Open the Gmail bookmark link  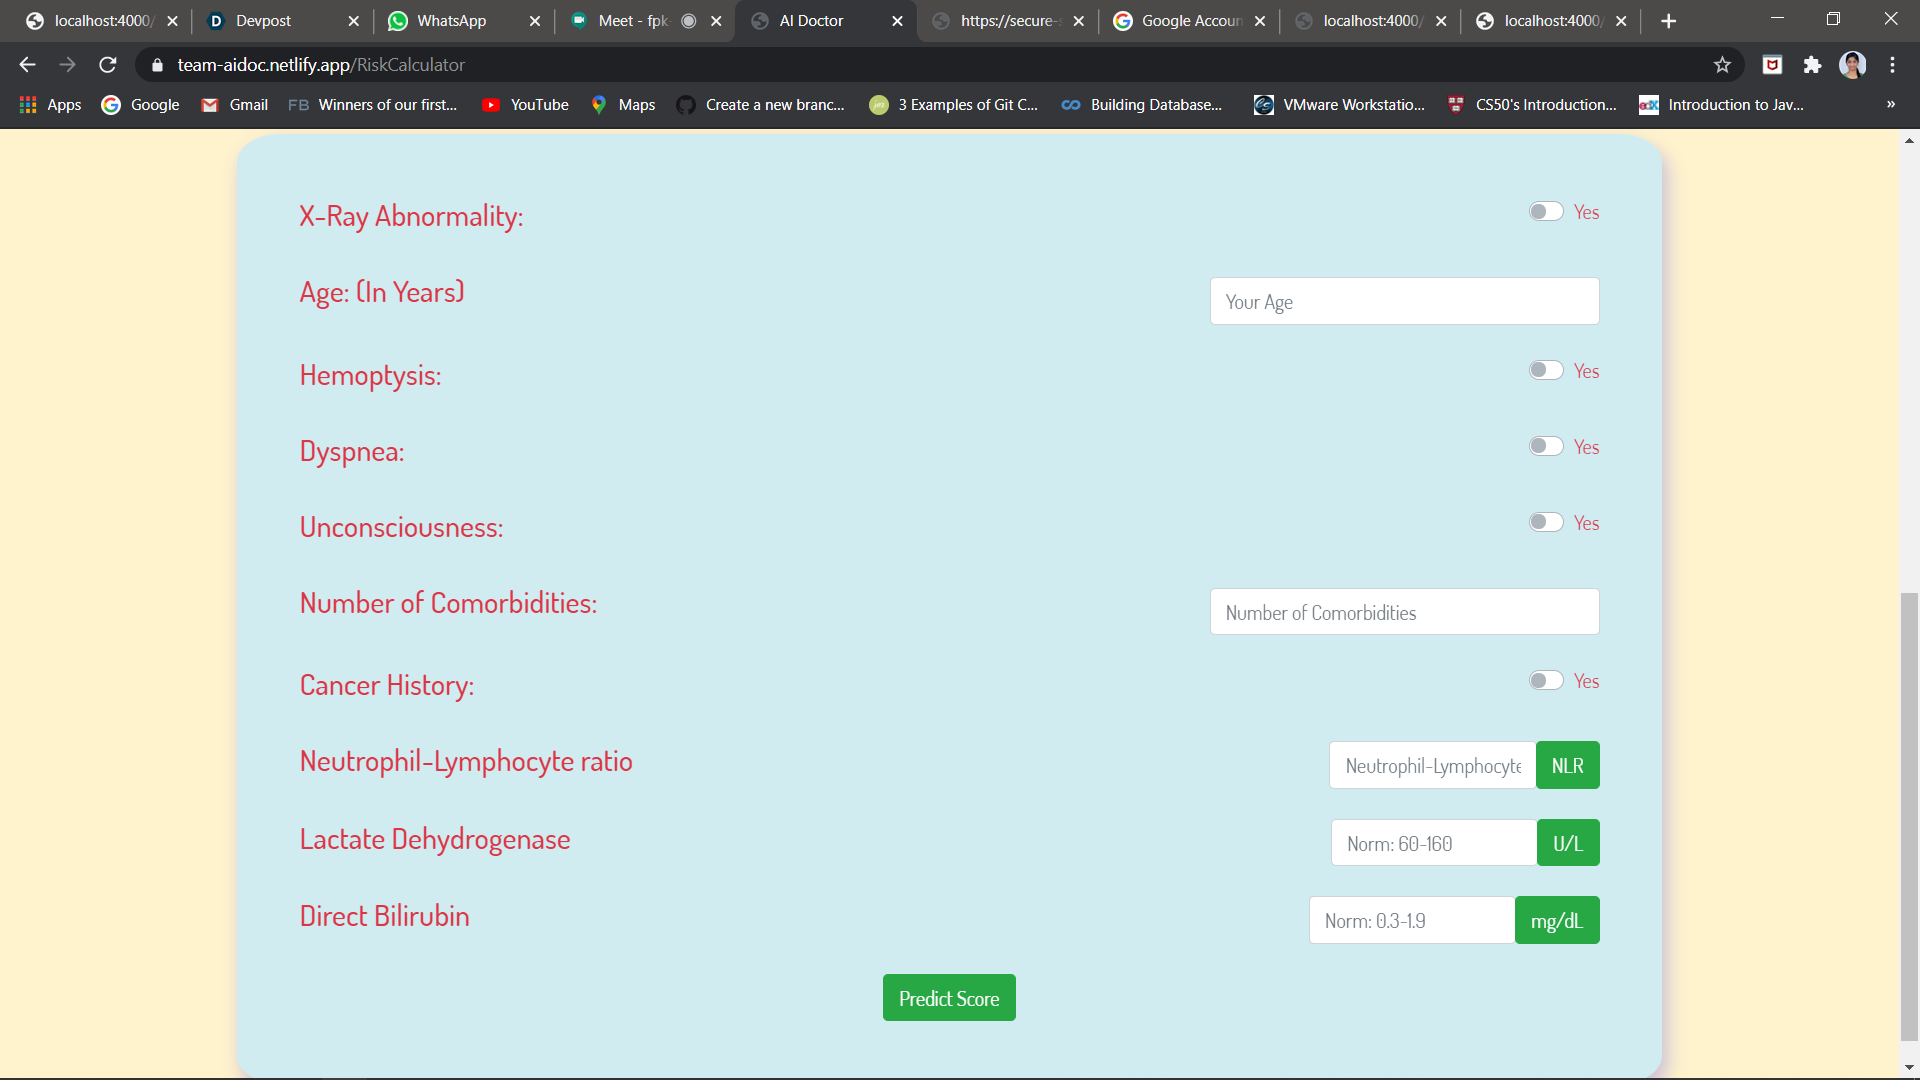pos(235,105)
